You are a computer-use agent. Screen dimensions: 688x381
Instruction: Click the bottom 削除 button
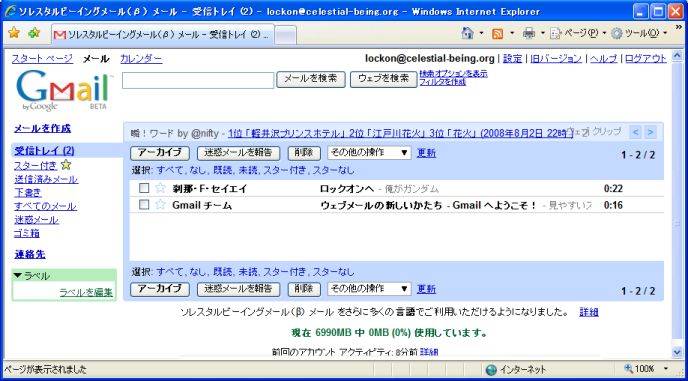(304, 289)
